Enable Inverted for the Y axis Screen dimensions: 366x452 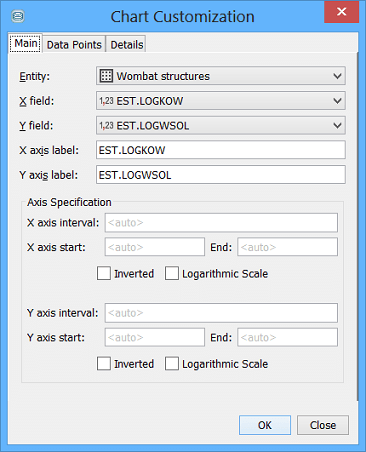click(104, 363)
